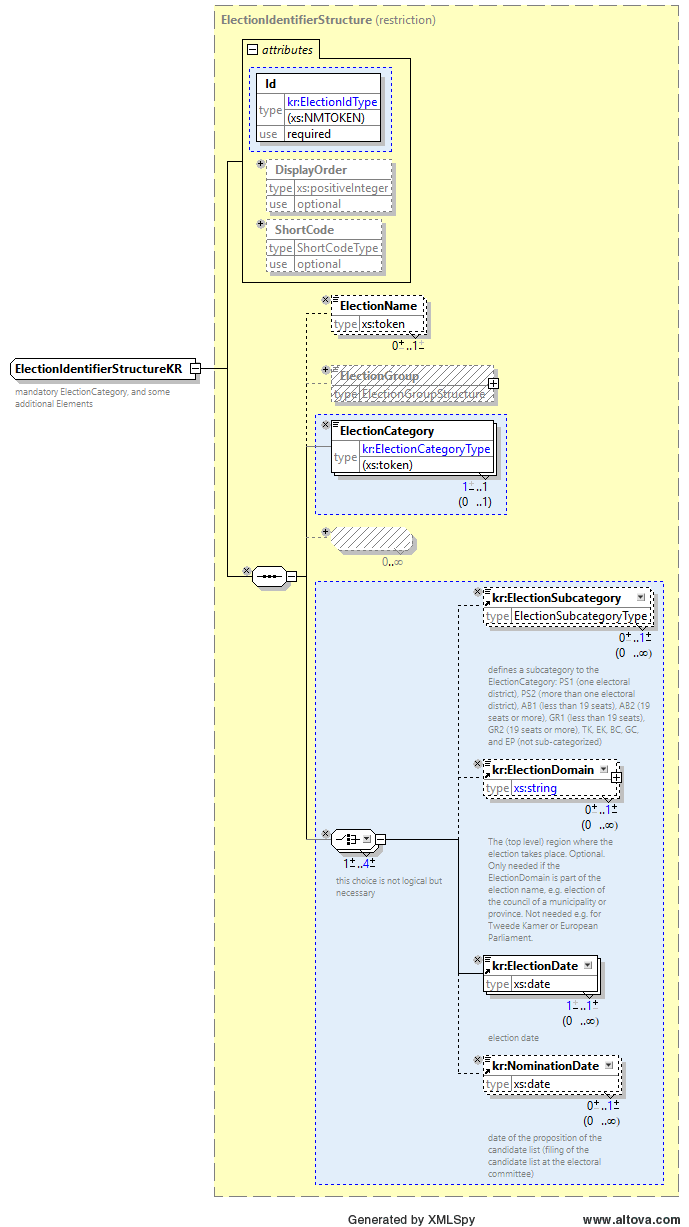This screenshot has height=1227, width=689.
Task: Click the ElectionIdentifierStructure restriction header
Action: pos(328,19)
